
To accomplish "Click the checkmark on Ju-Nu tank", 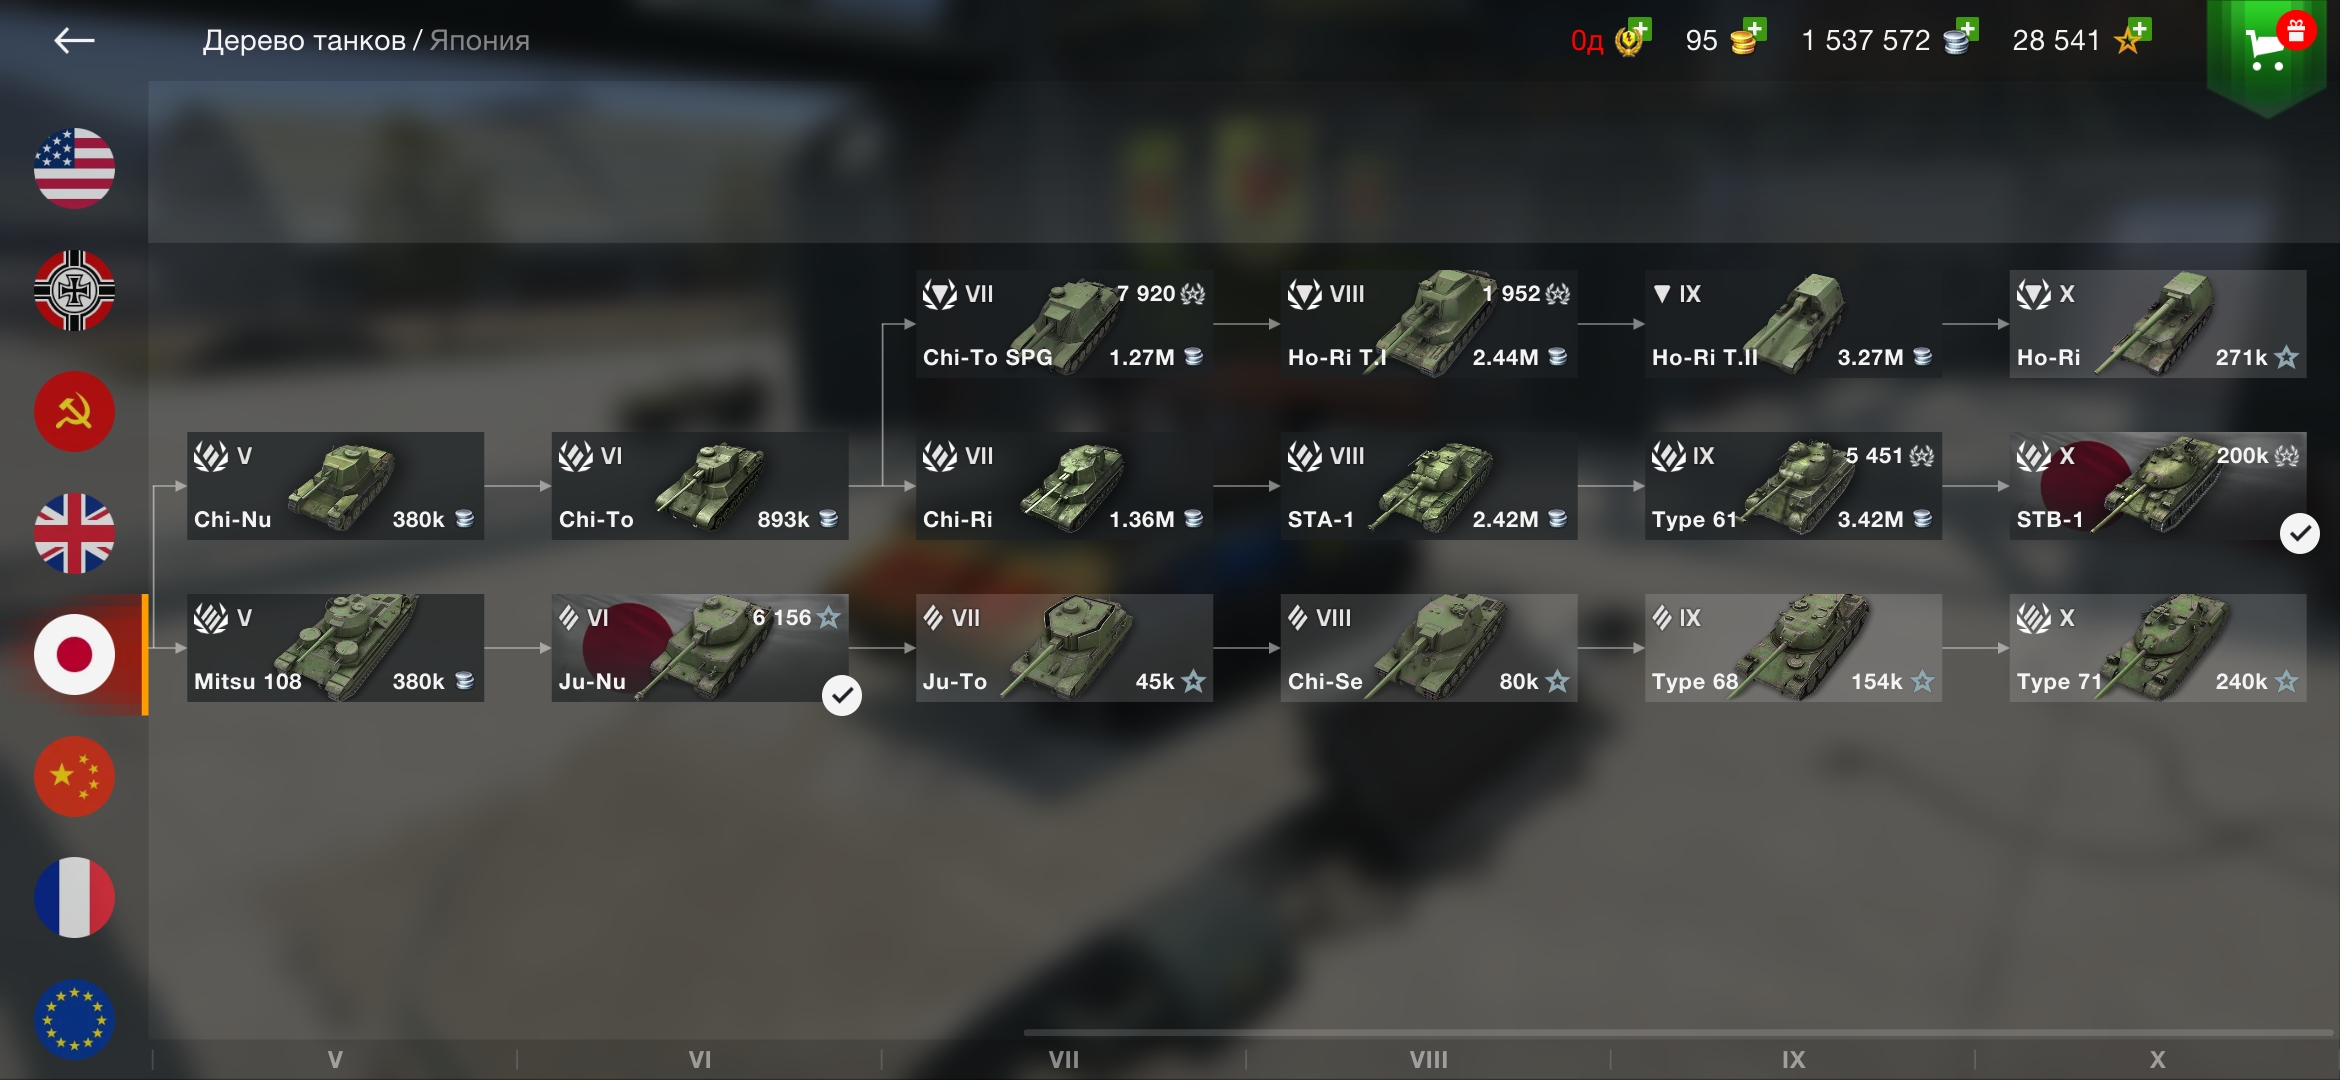I will pyautogui.click(x=842, y=695).
